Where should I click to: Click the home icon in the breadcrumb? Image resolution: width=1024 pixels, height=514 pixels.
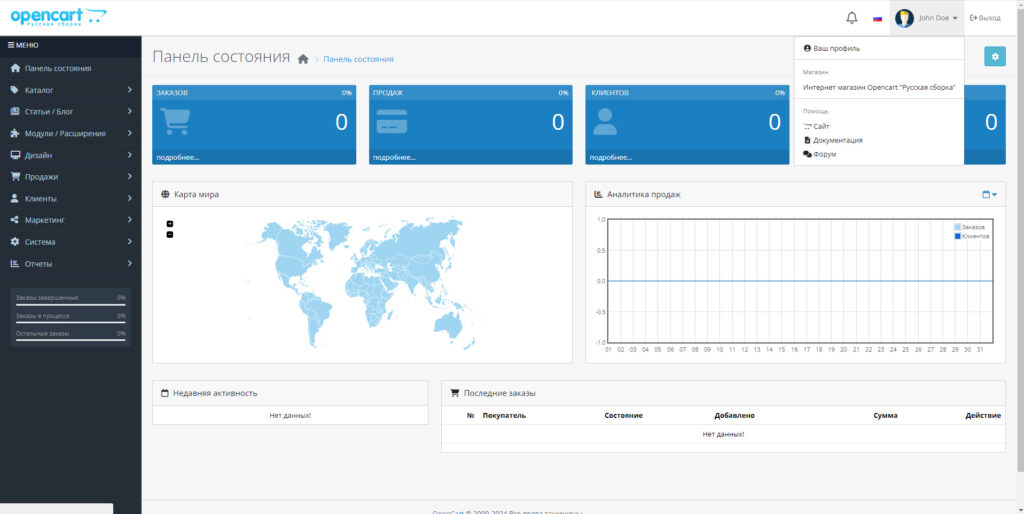tap(303, 59)
